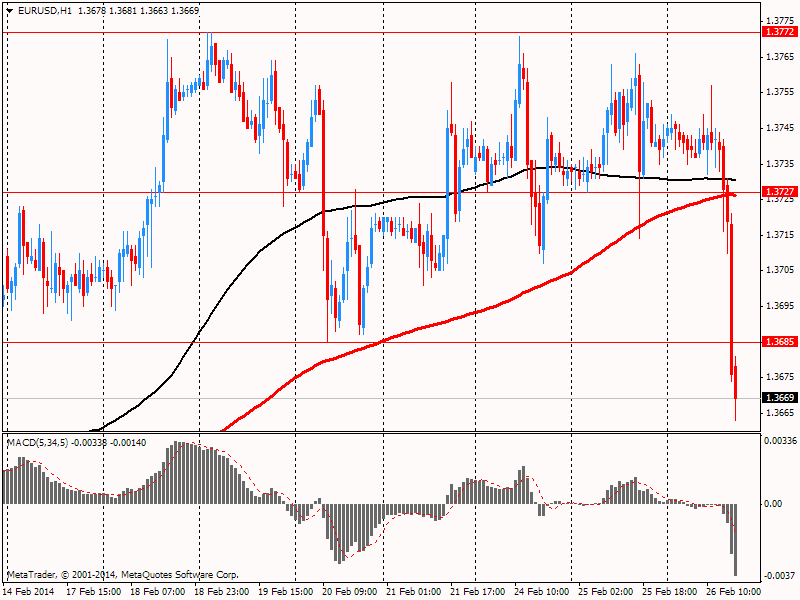Click the 21 Feb 17:00 time label

point(478,592)
